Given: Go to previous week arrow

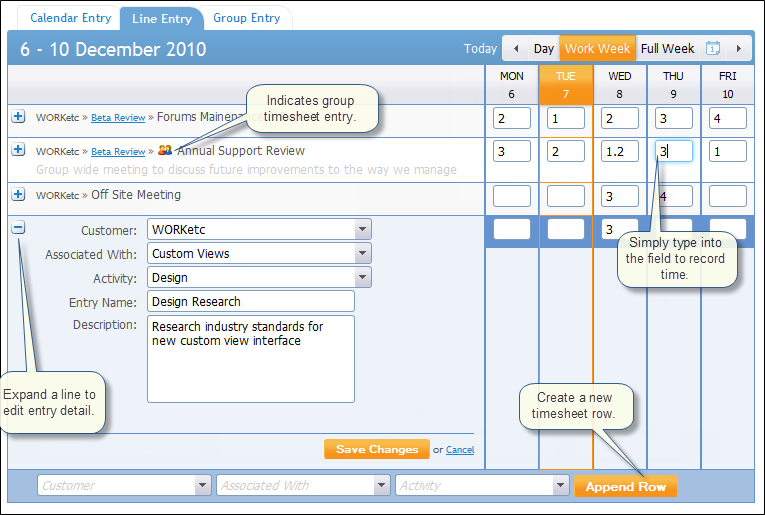Looking at the screenshot, I should pyautogui.click(x=515, y=48).
